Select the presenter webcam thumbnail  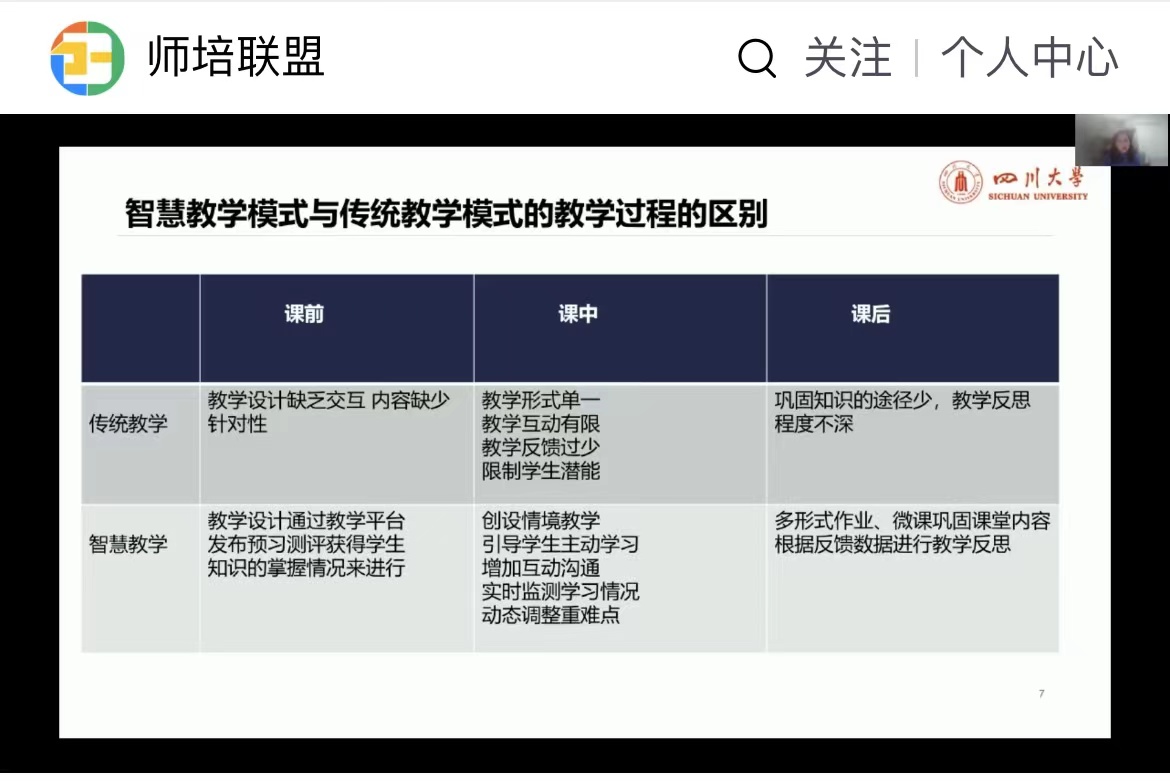point(1121,140)
